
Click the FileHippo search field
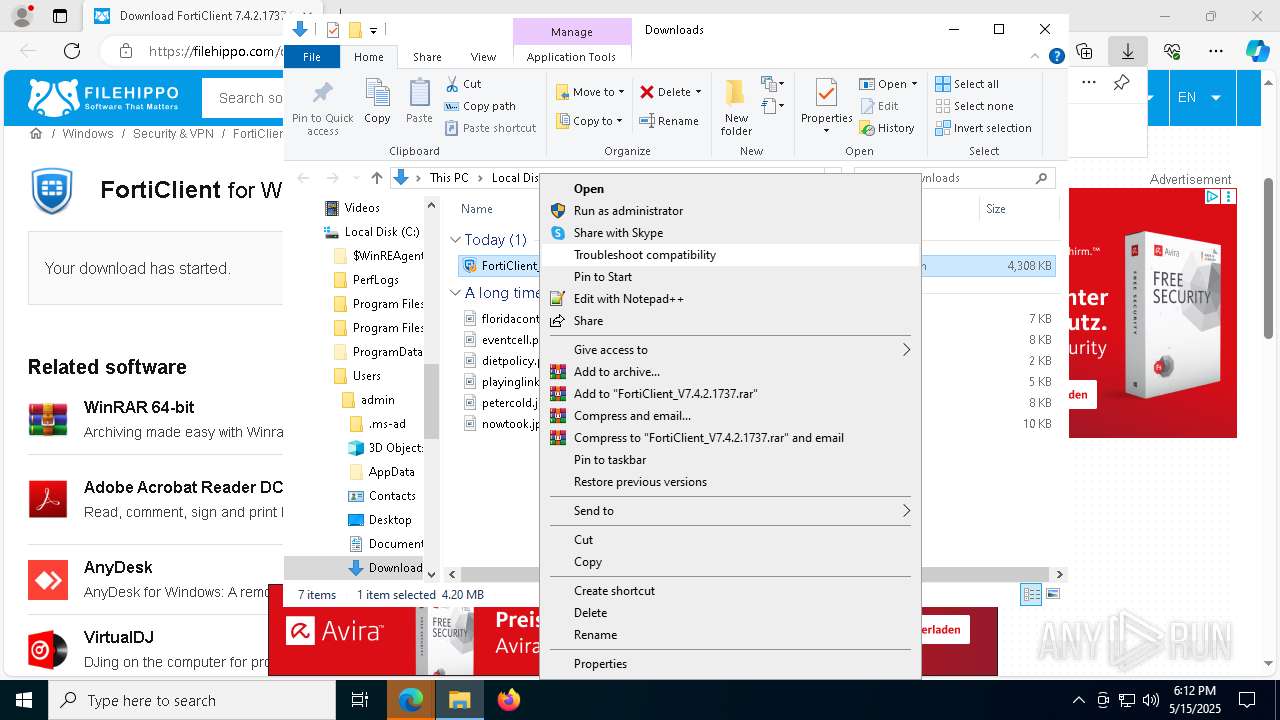click(x=244, y=97)
